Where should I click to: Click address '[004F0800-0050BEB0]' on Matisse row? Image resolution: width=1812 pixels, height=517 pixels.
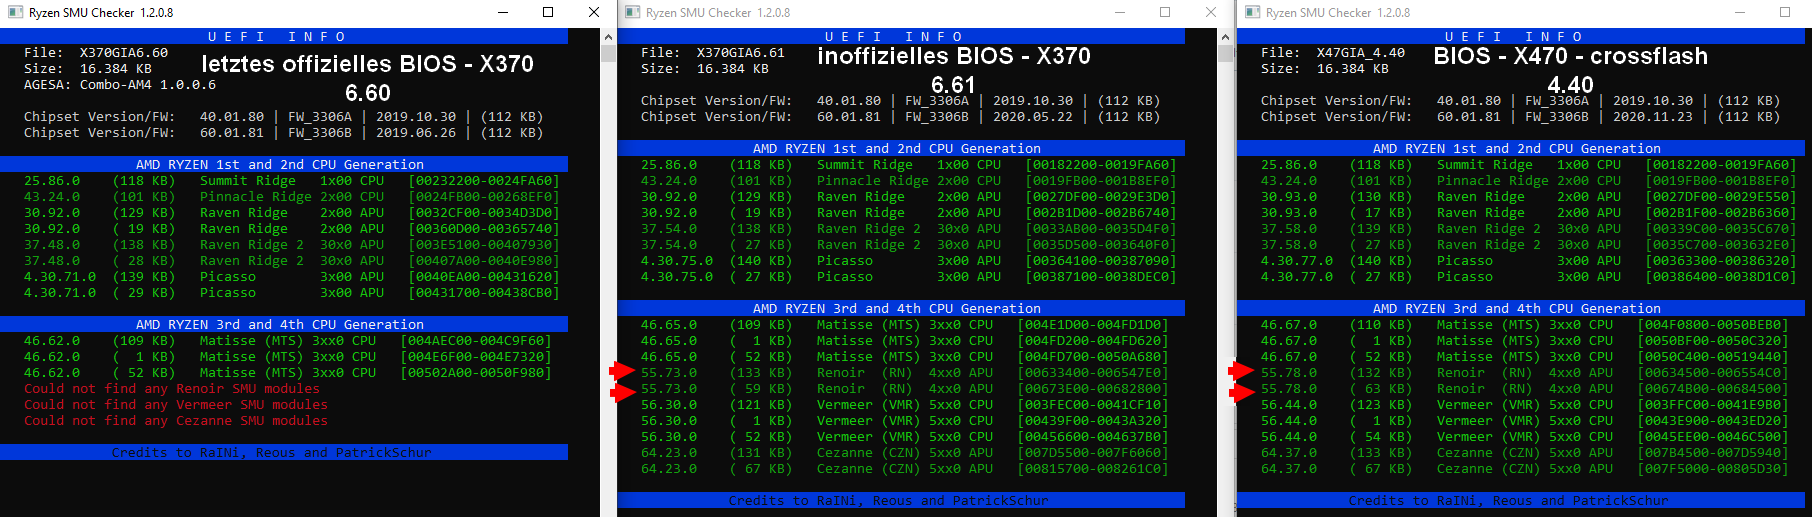click(1713, 325)
